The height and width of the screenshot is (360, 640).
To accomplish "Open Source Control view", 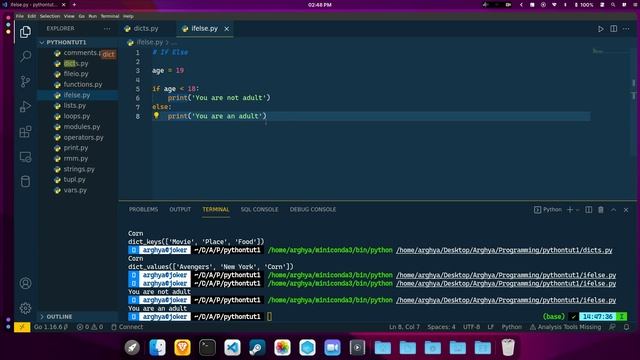I will tap(25, 82).
